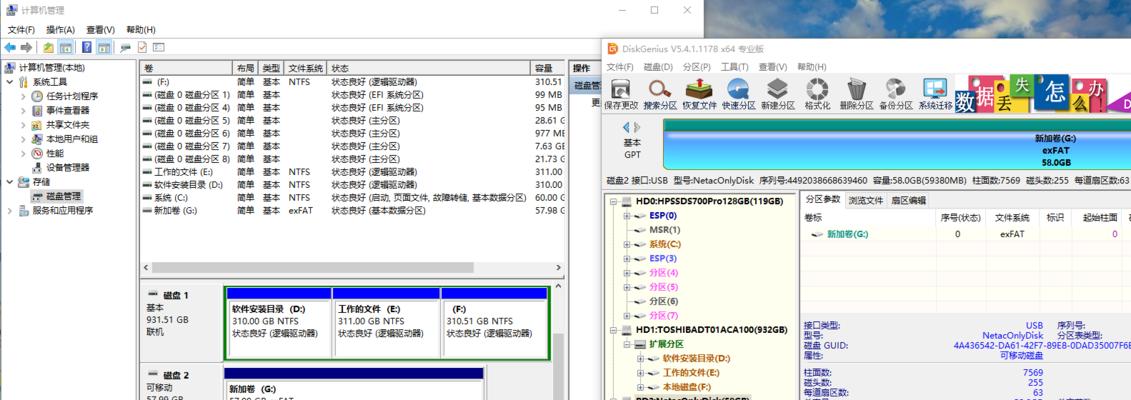Click the Forward arrow in Computer Management toolbar
Screen dimensions: 1131x400
click(27, 48)
